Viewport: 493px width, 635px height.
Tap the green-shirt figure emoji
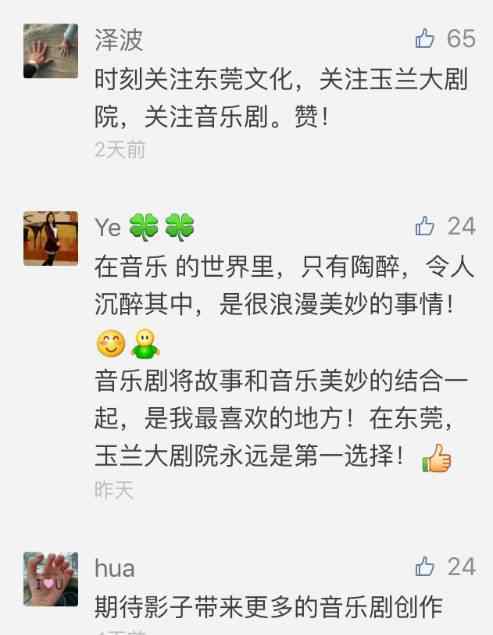click(145, 344)
